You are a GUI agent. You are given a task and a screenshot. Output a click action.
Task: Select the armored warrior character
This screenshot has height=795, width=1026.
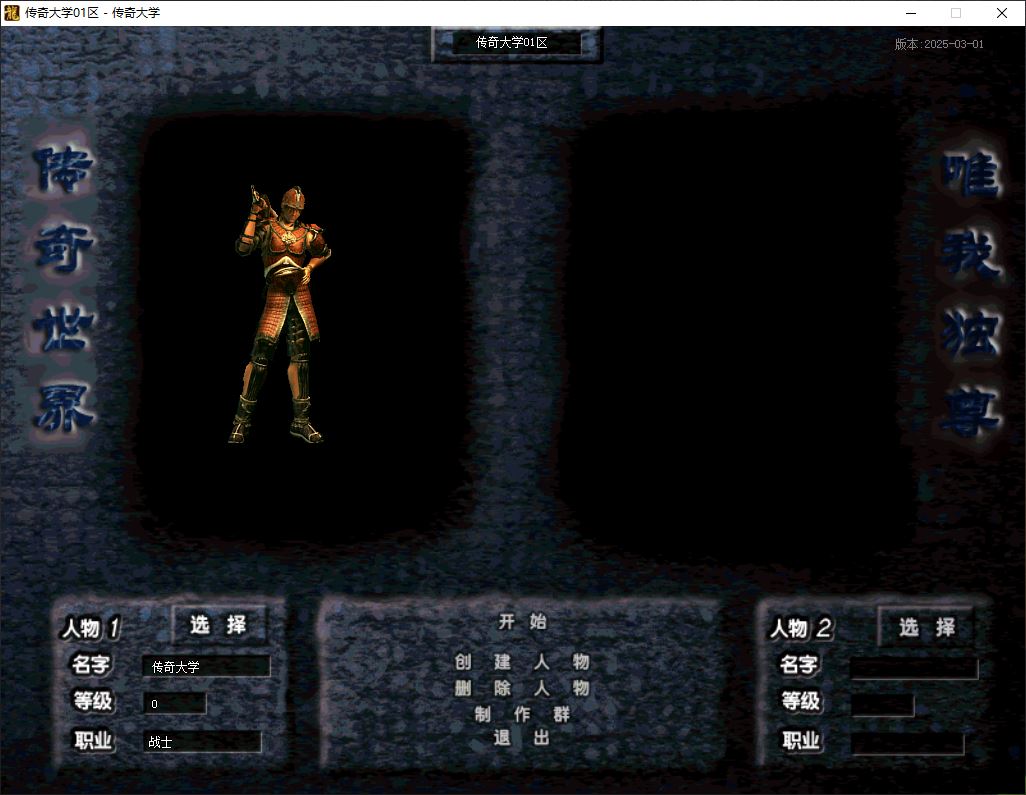click(278, 314)
